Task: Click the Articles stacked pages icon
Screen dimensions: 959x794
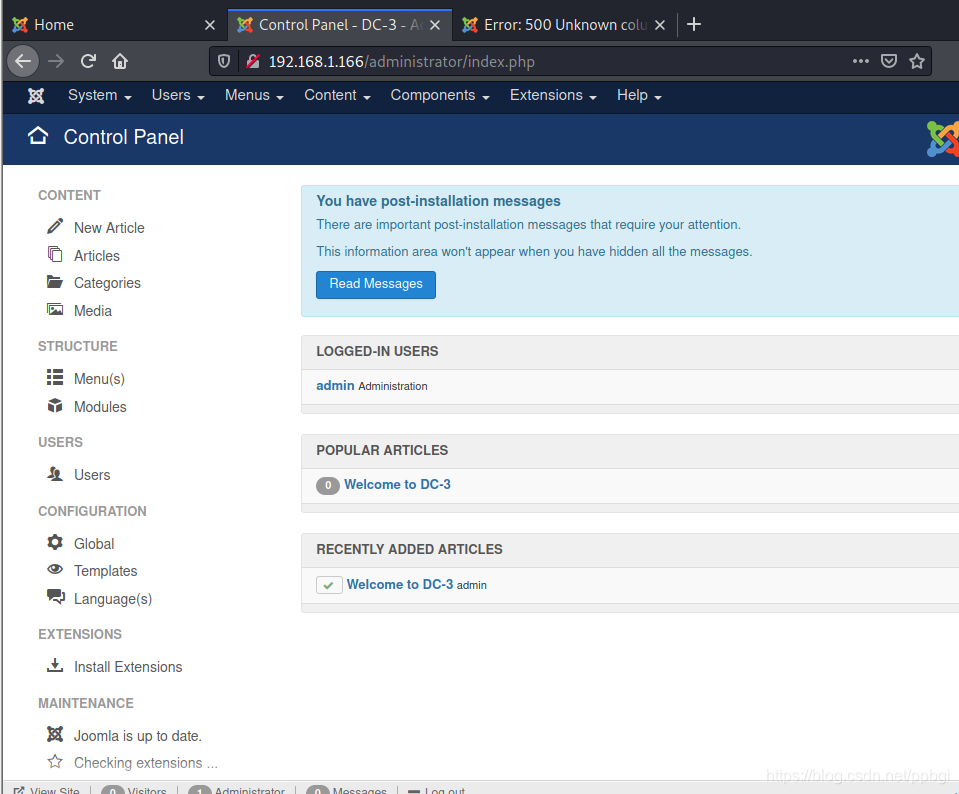Action: point(55,254)
